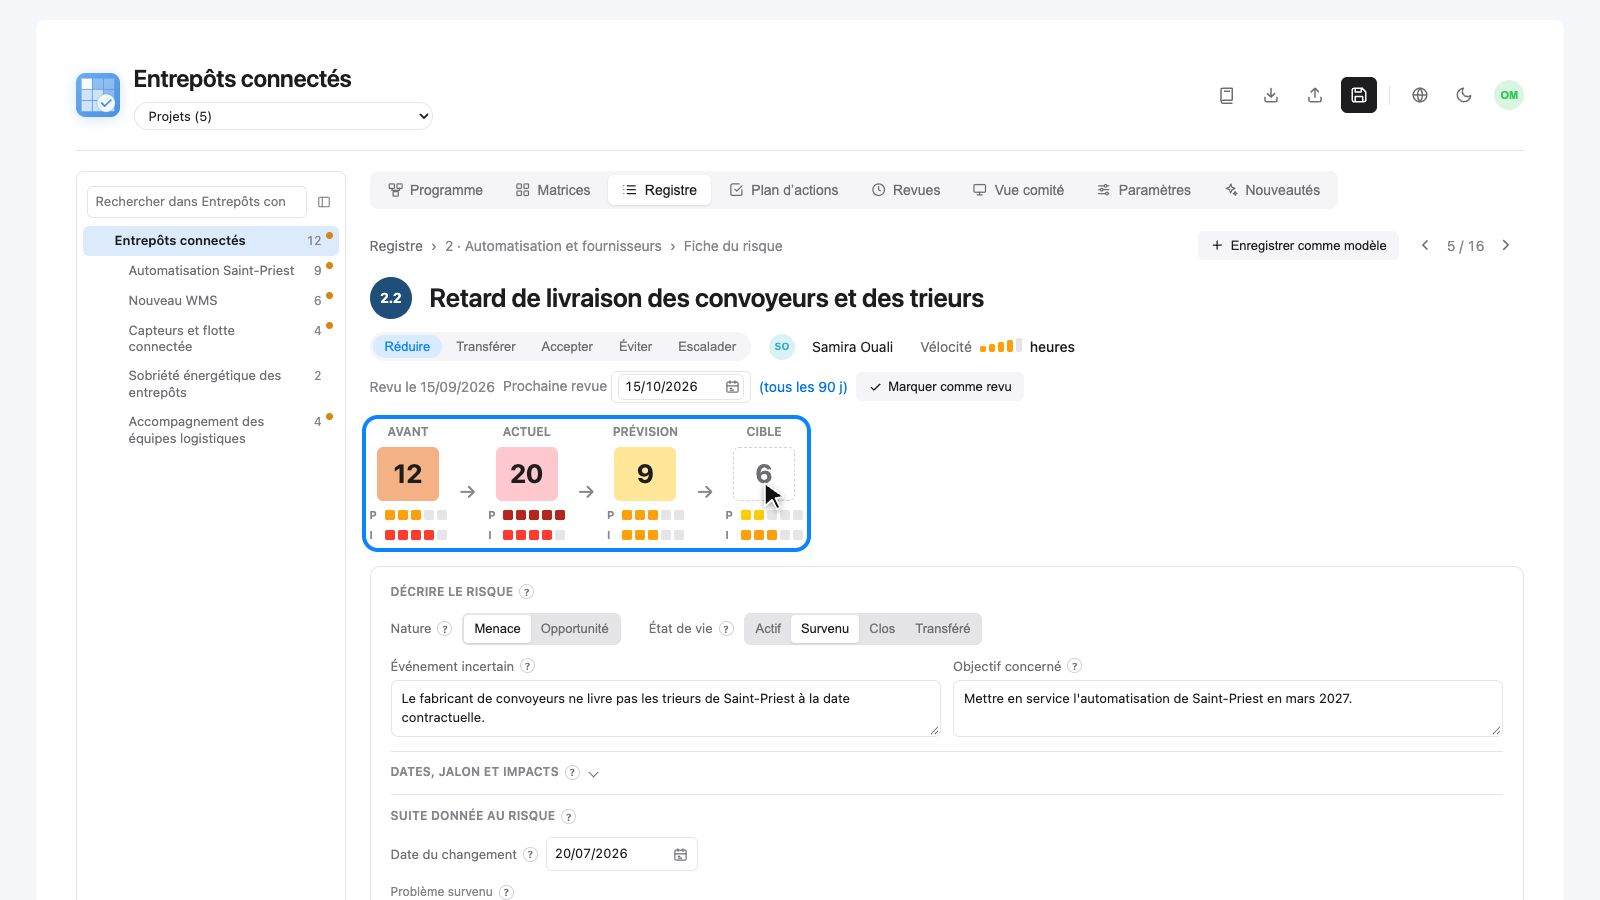Image resolution: width=1600 pixels, height=900 pixels.
Task: Show help icon next to Nature
Action: coord(445,629)
